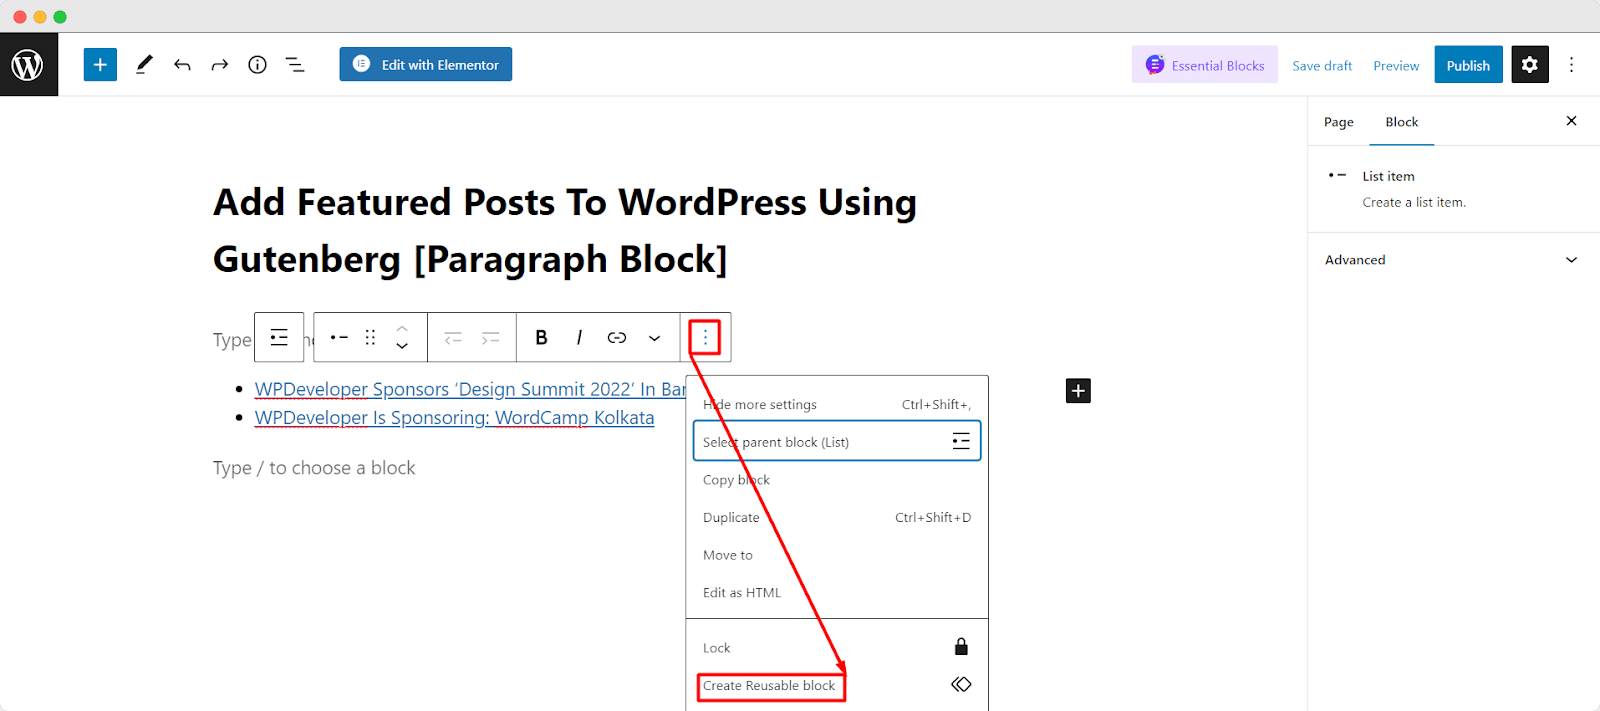This screenshot has height=711, width=1600.
Task: Outdent the list item
Action: [x=453, y=338]
